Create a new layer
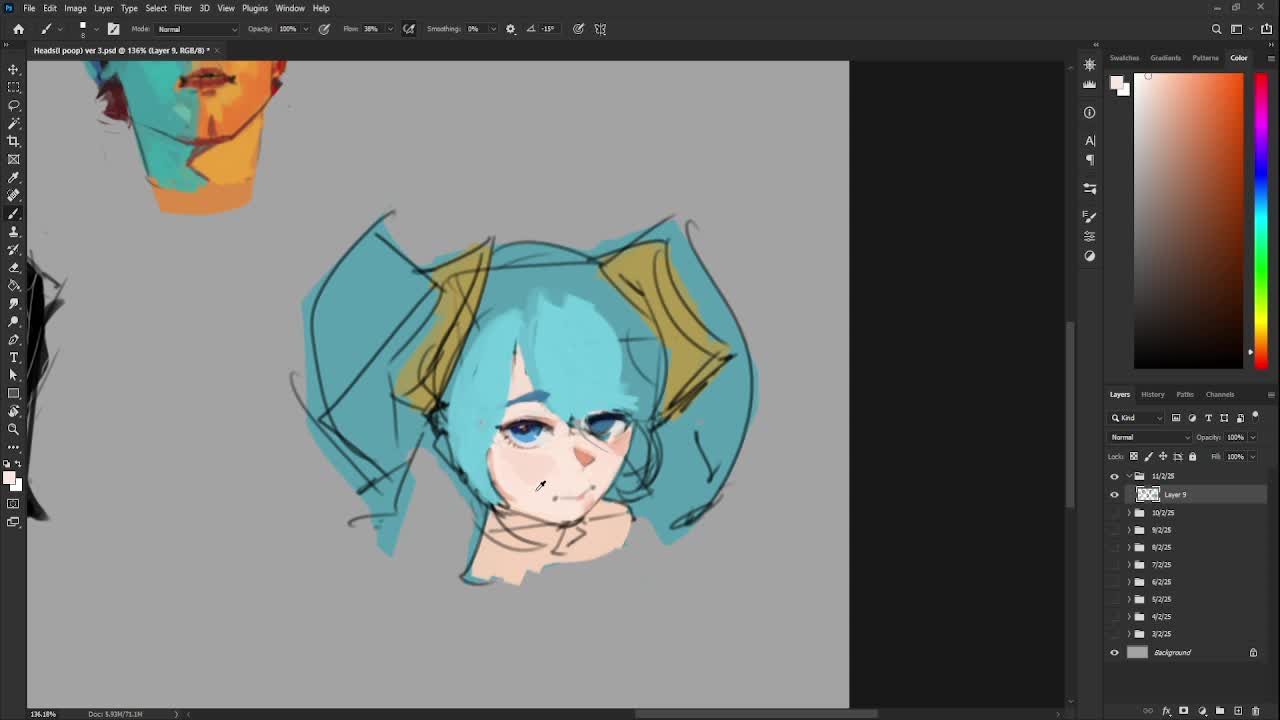 click(x=1237, y=711)
